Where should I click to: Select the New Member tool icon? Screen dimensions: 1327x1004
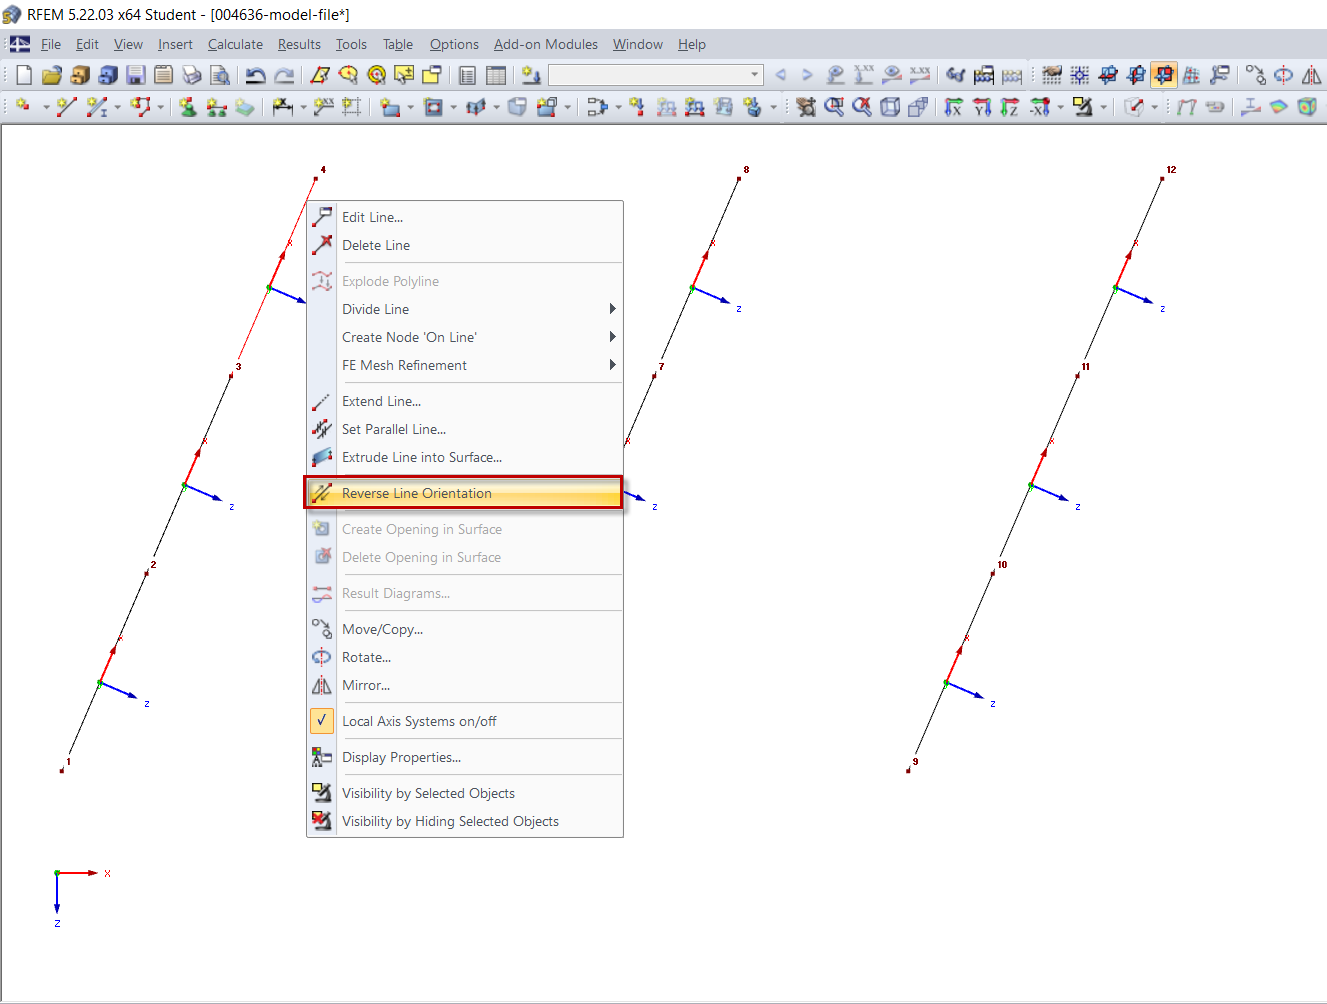97,107
